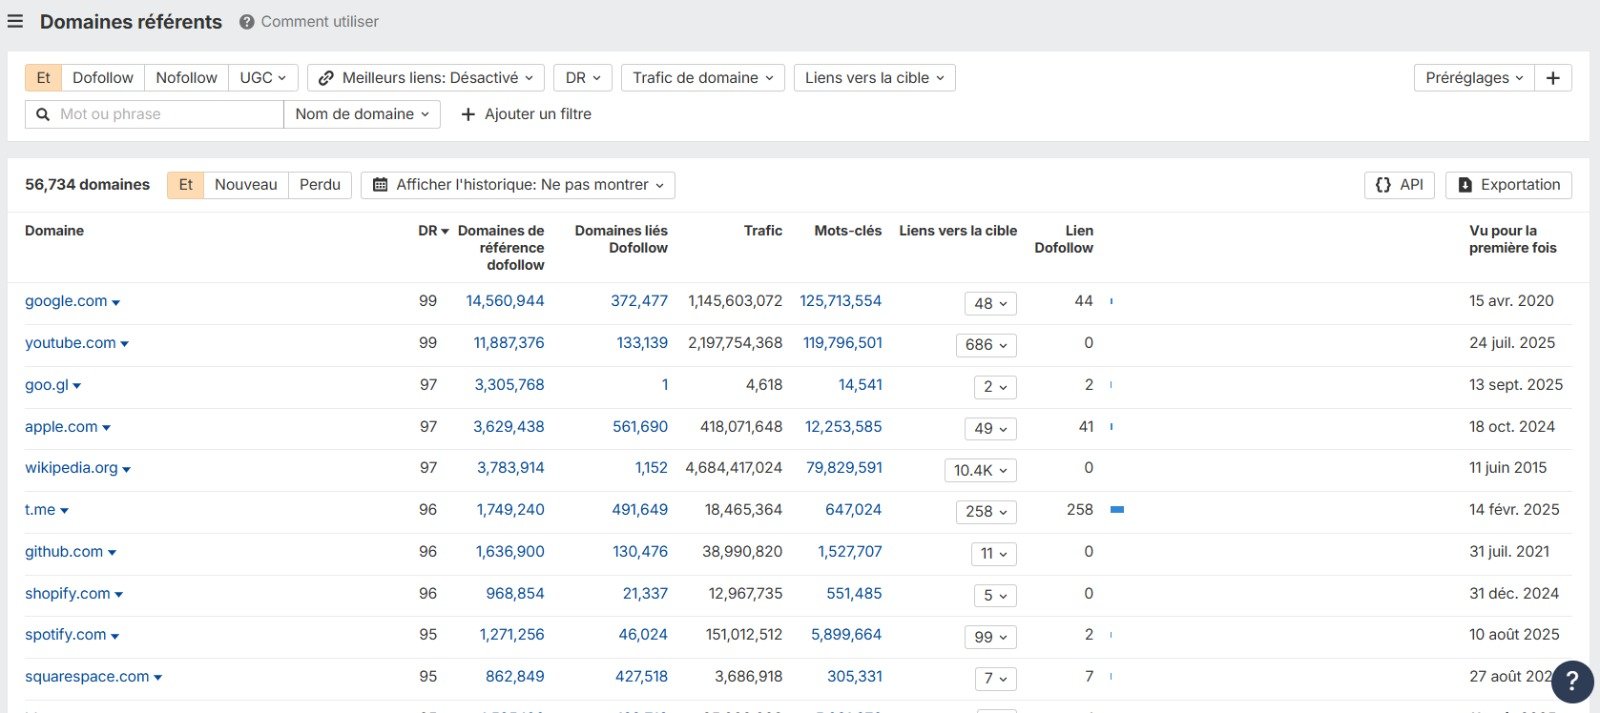Open the round help question mark button

click(1571, 681)
